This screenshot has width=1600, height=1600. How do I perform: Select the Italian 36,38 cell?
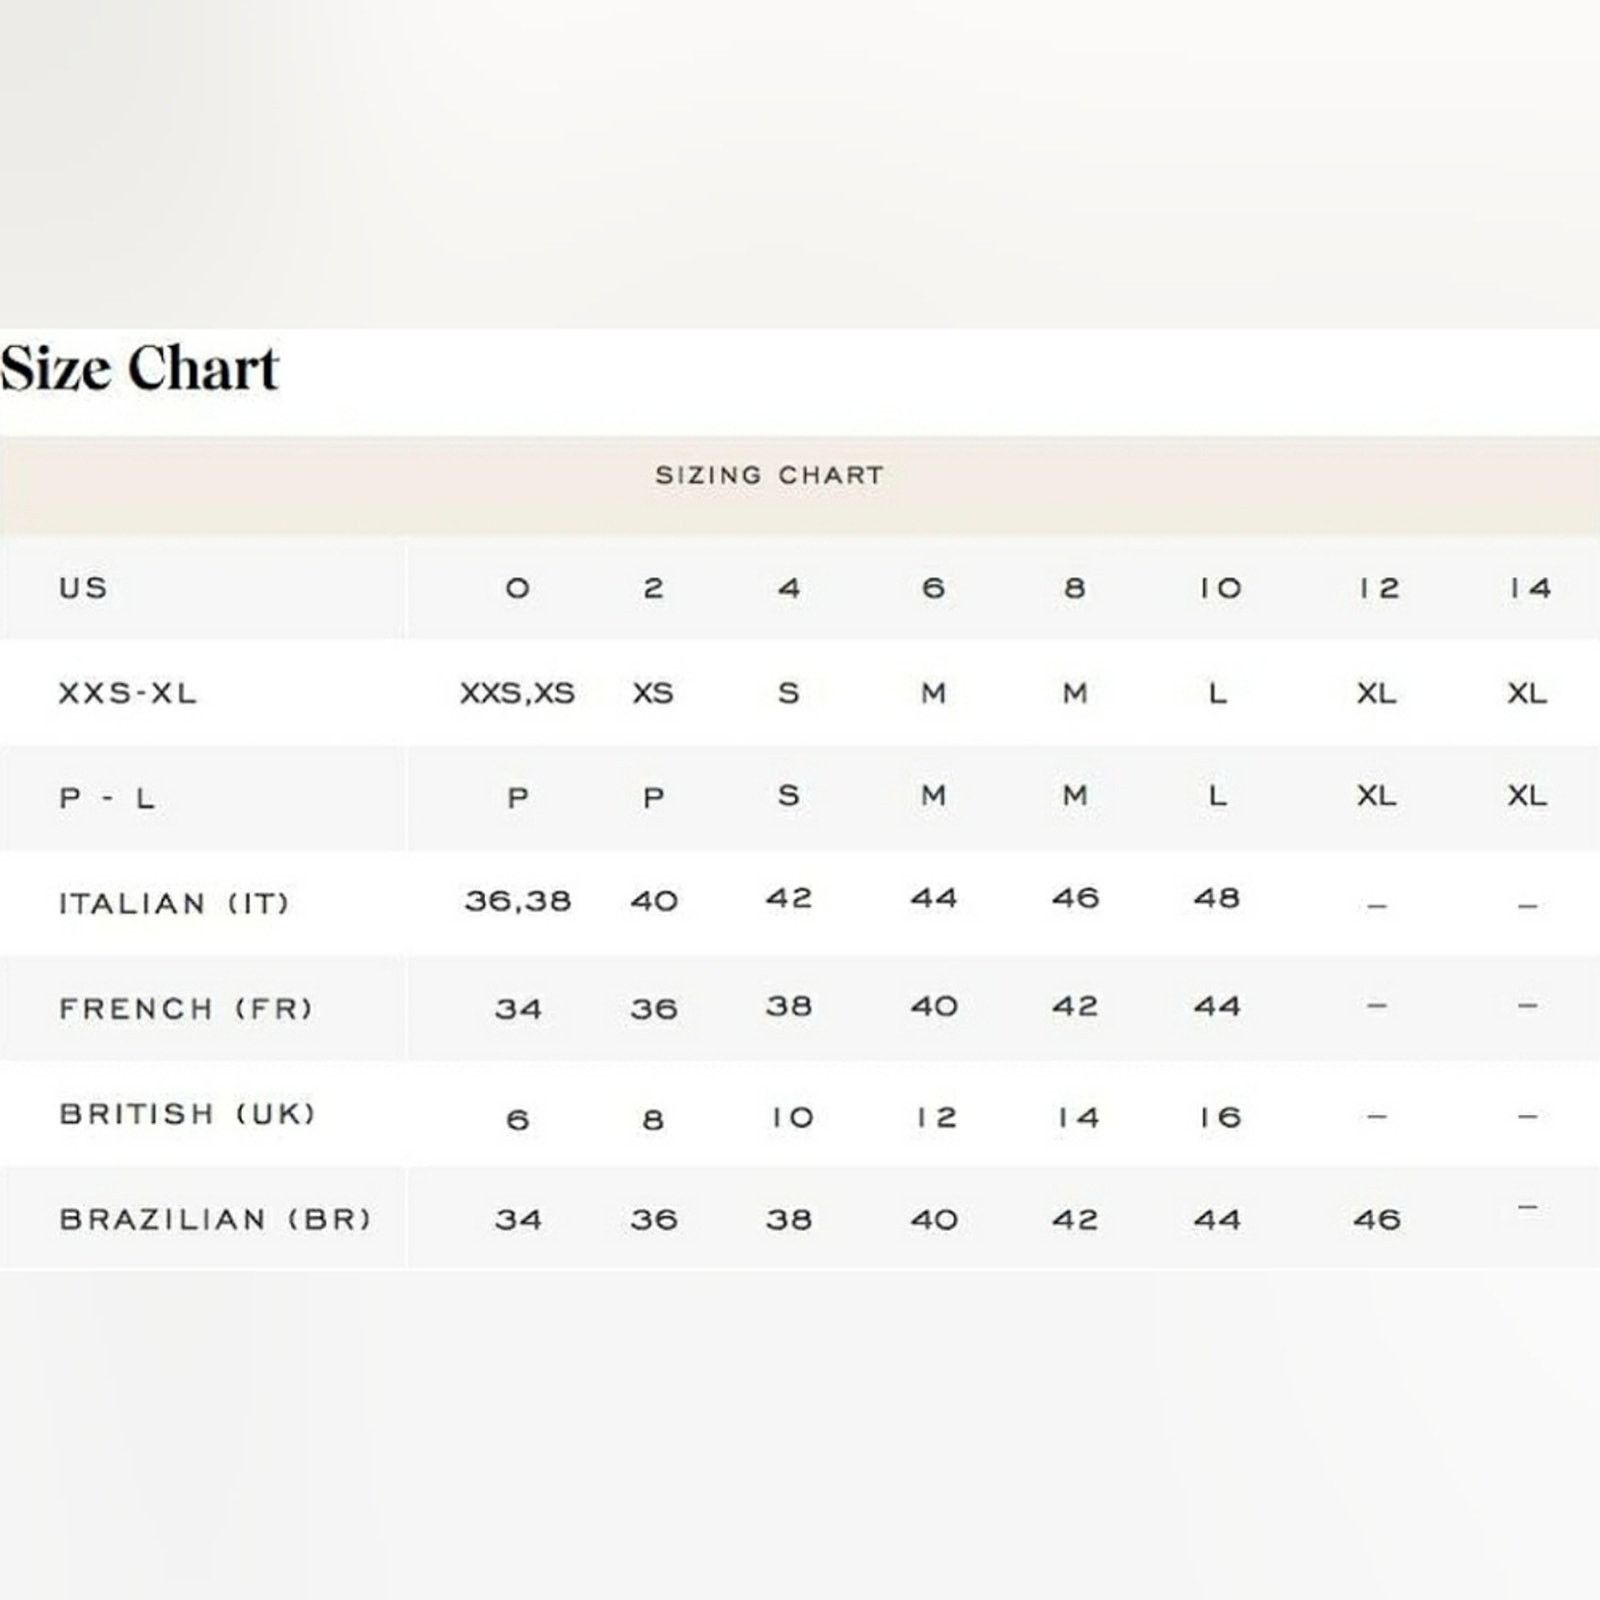[x=517, y=900]
